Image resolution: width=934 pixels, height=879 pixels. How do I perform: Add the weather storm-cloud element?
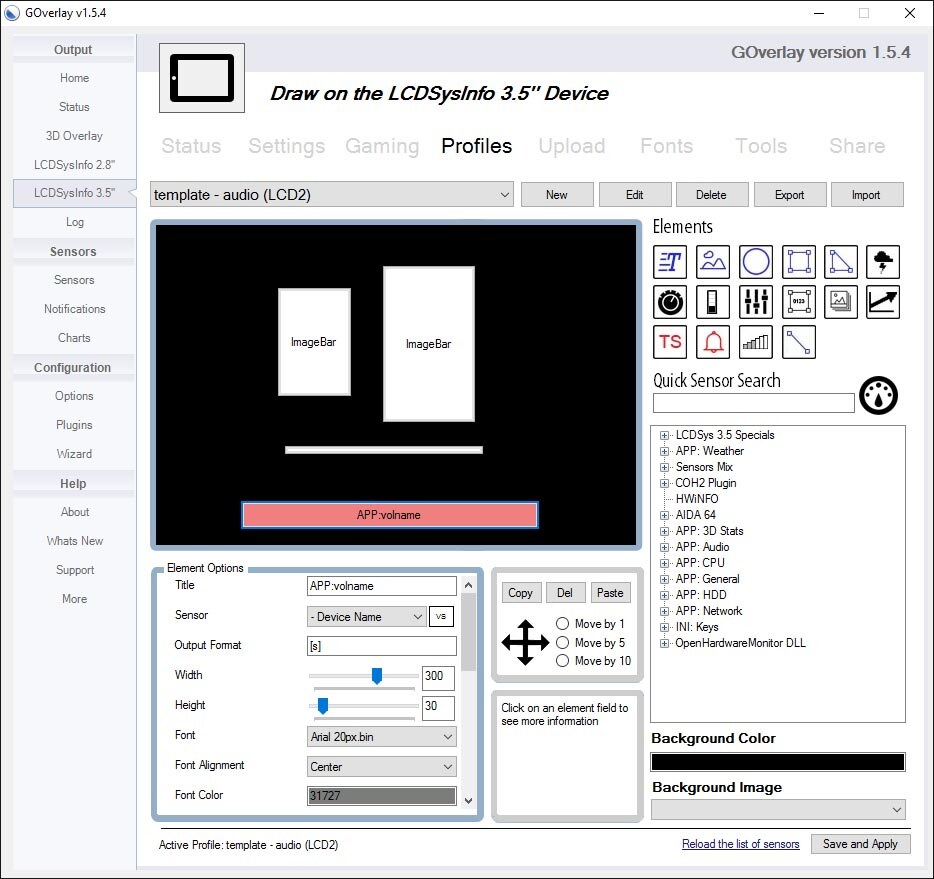tap(883, 262)
